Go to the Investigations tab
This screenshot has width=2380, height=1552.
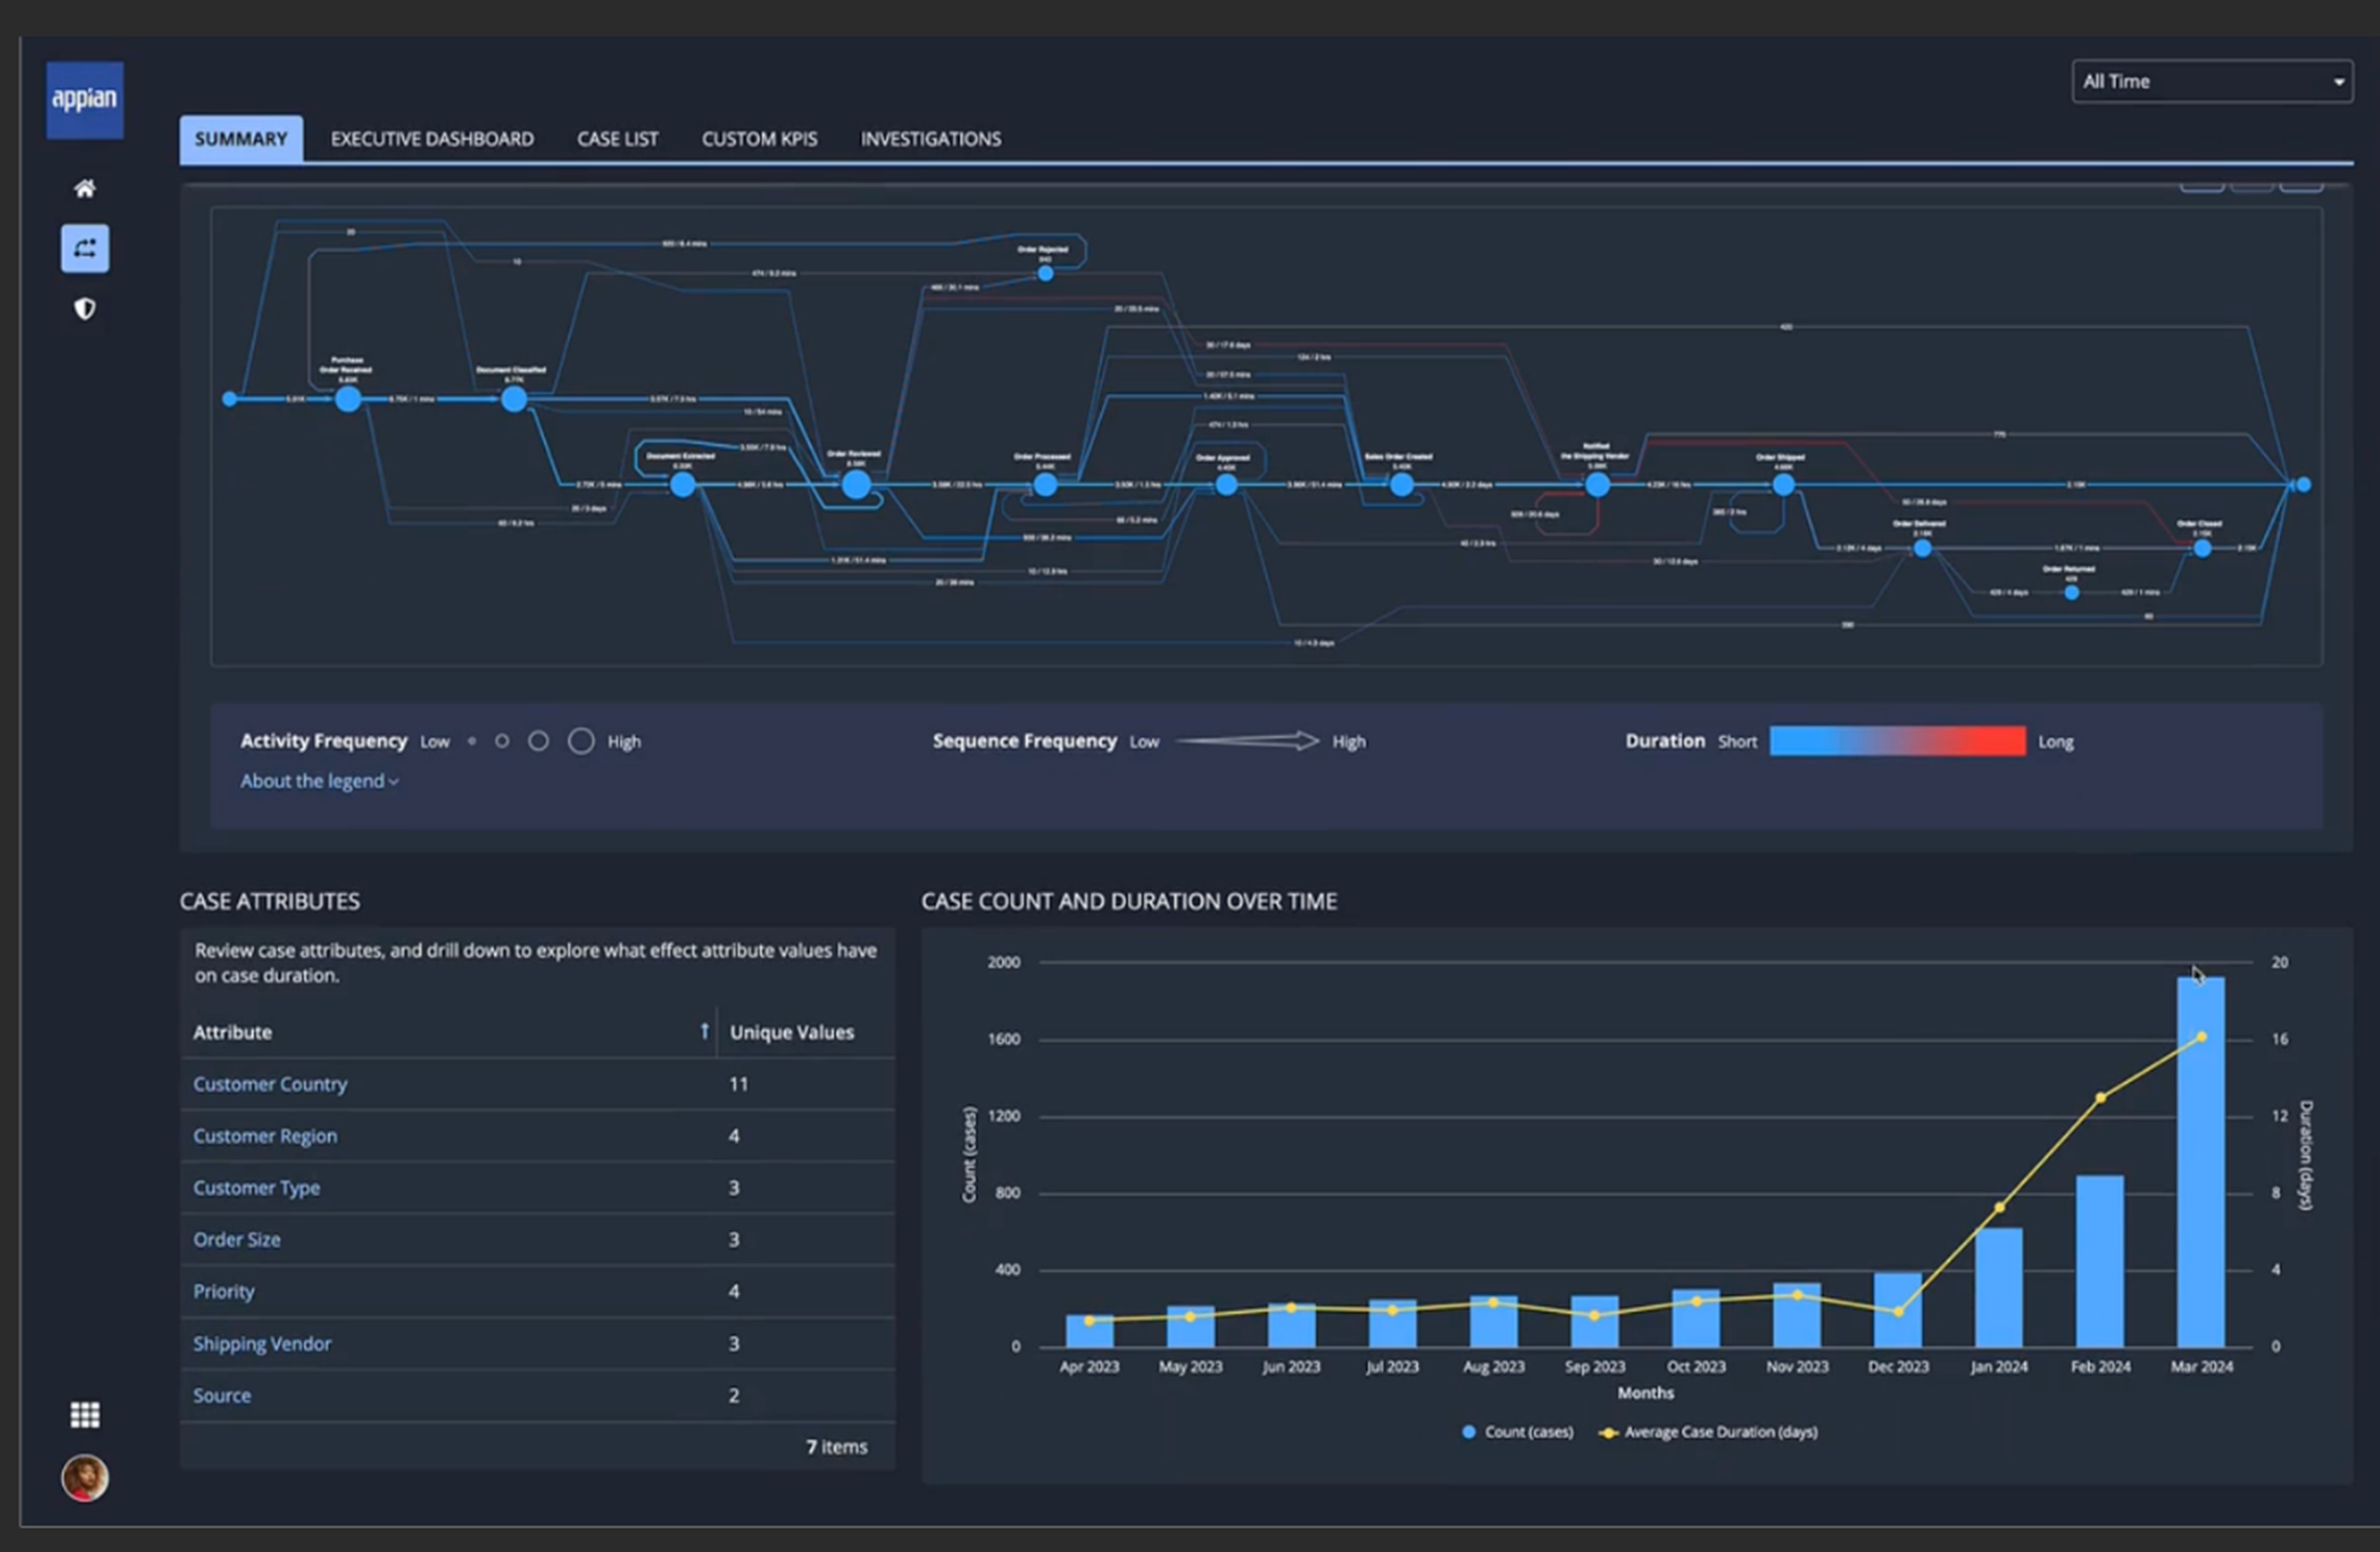point(930,139)
